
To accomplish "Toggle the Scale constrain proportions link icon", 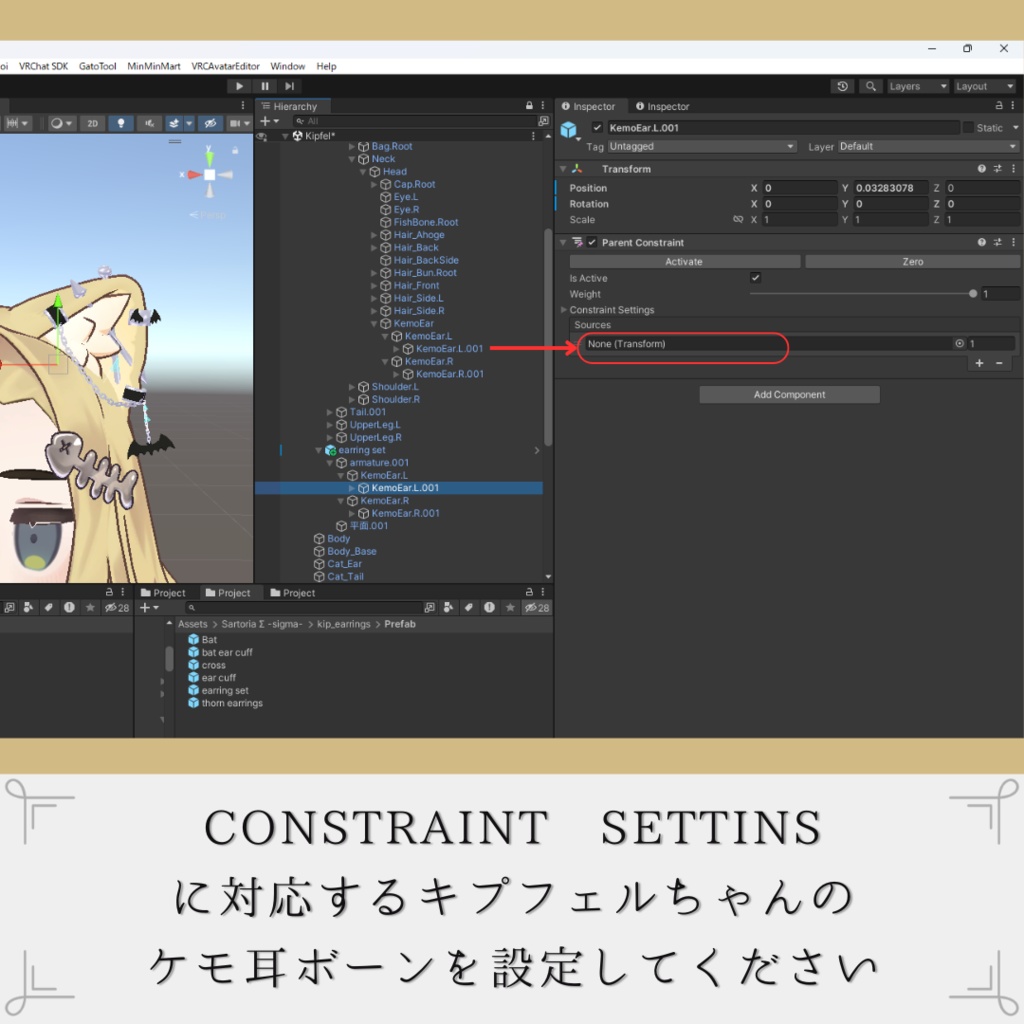I will coord(738,219).
